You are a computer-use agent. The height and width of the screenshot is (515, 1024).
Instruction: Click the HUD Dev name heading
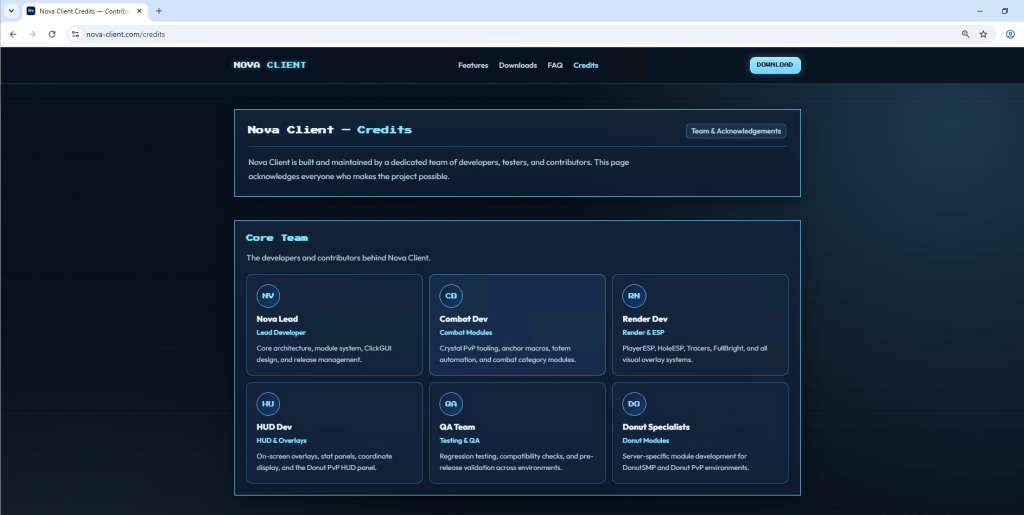pos(274,428)
